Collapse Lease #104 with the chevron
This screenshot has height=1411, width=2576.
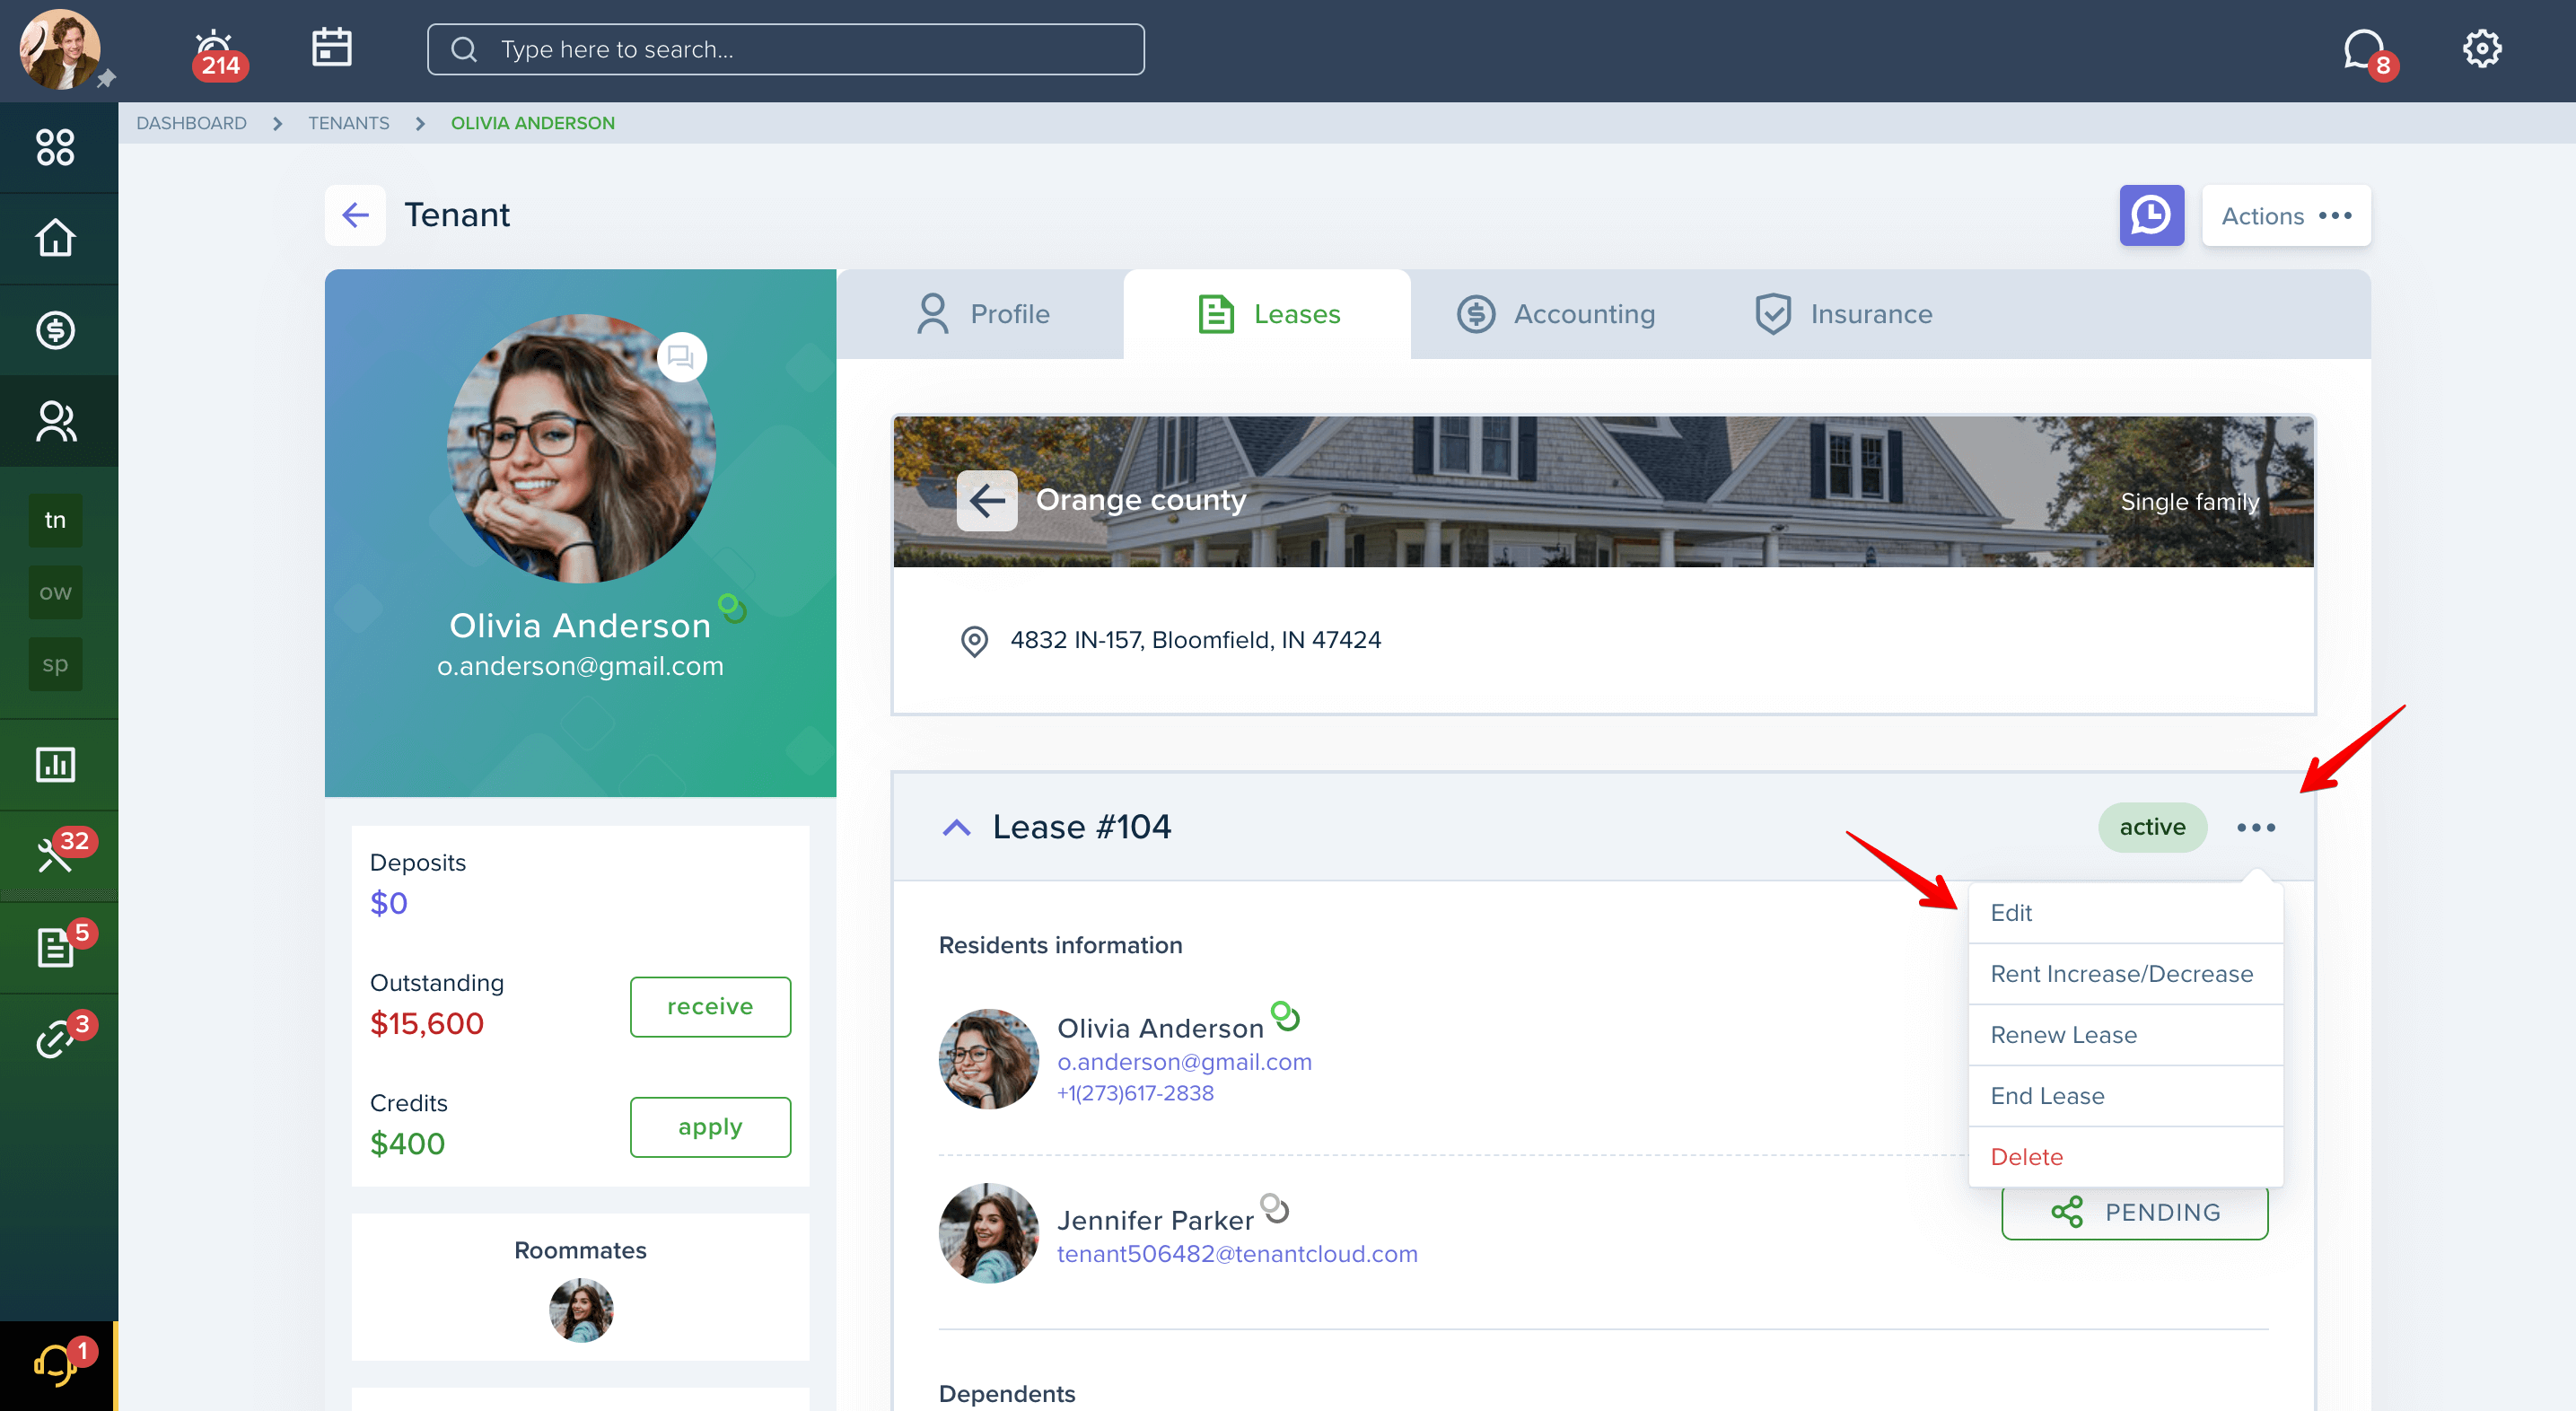[956, 827]
